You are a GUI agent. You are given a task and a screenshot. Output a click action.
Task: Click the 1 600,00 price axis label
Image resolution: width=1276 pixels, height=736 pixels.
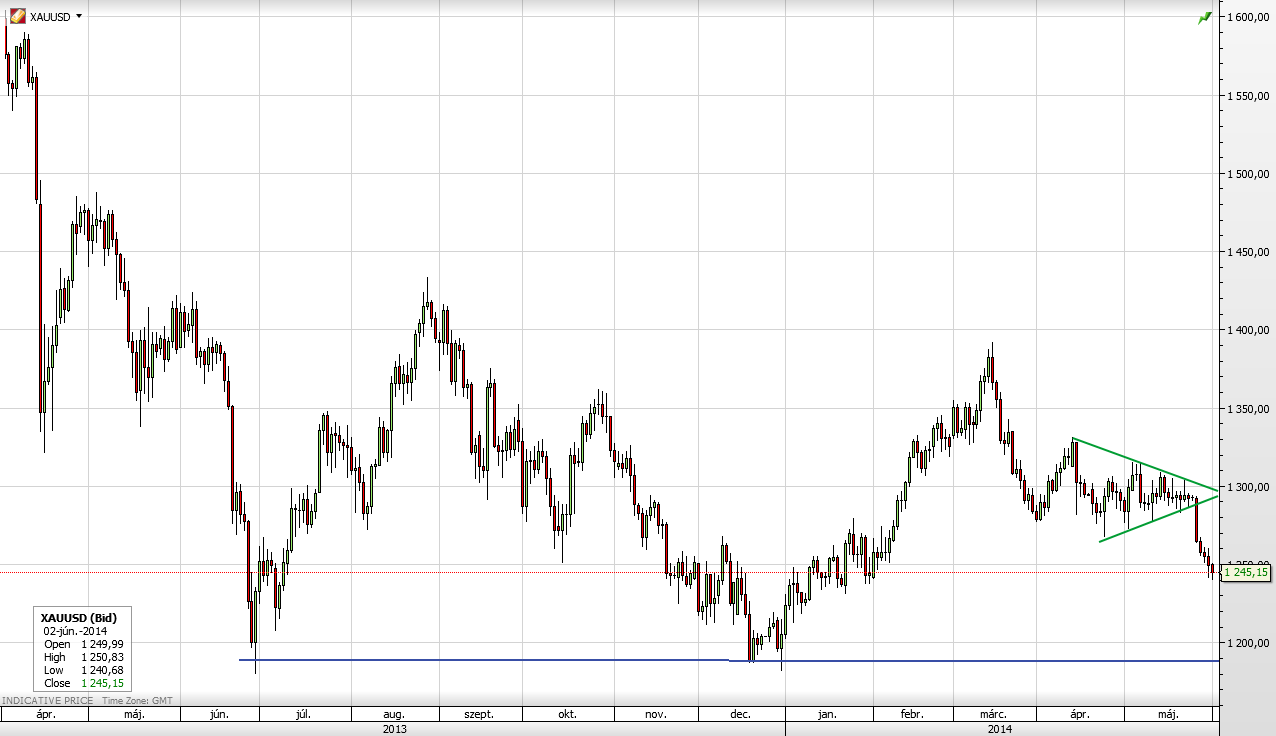1250,17
